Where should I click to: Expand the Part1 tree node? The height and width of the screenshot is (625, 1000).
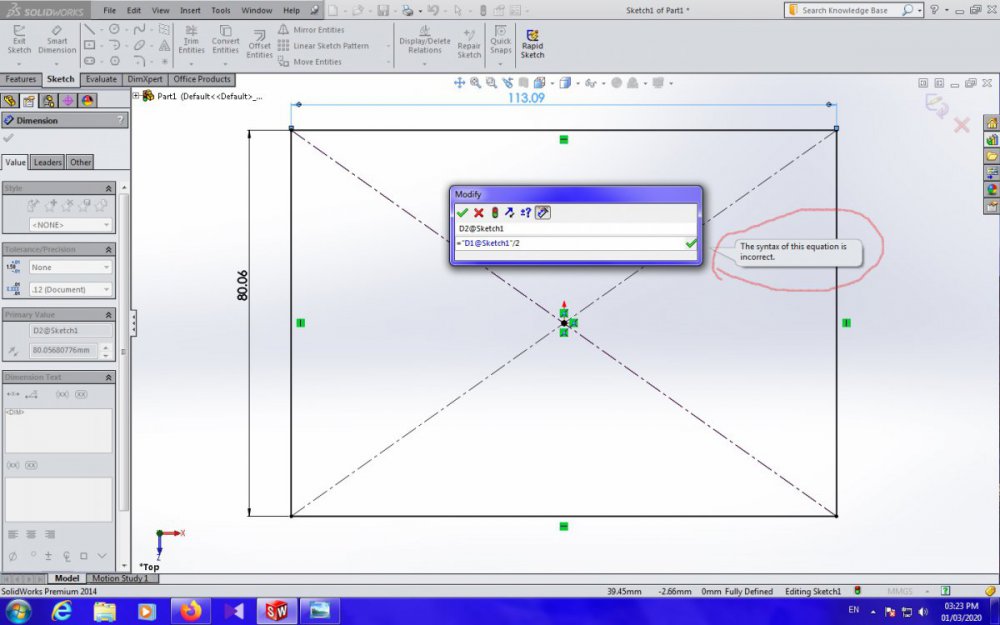(136, 96)
